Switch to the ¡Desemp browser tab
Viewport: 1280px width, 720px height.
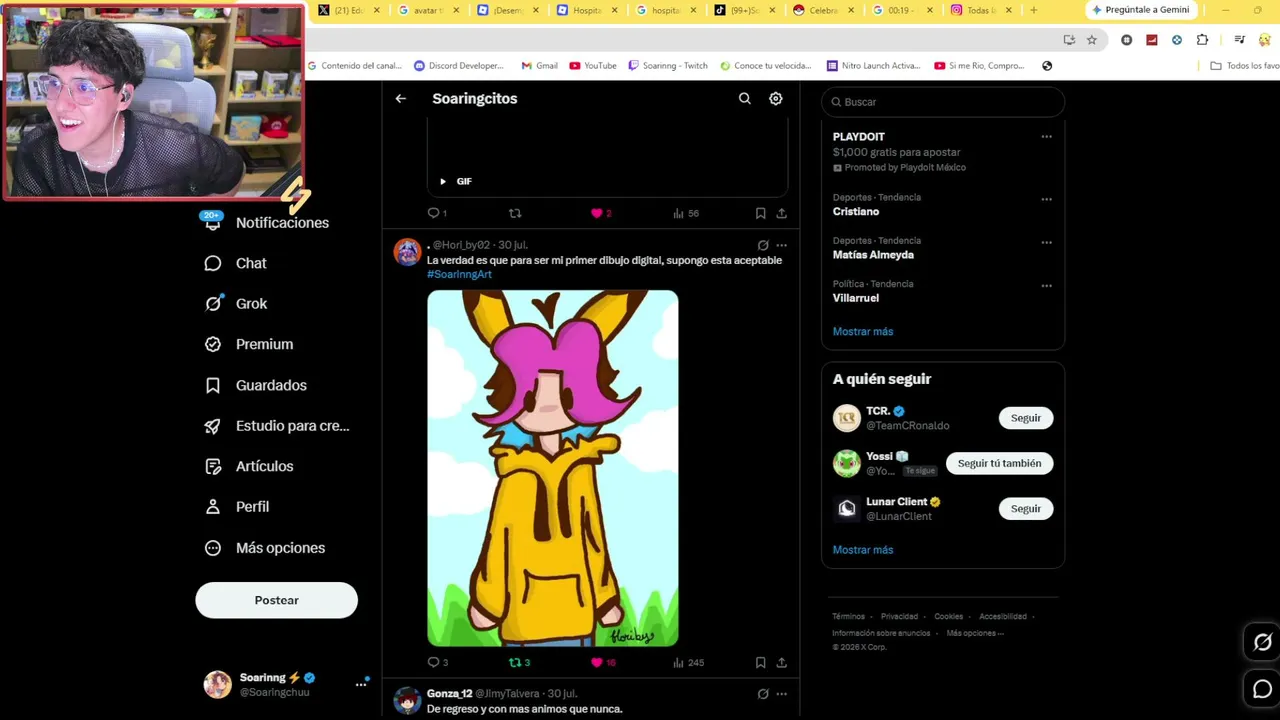507,10
